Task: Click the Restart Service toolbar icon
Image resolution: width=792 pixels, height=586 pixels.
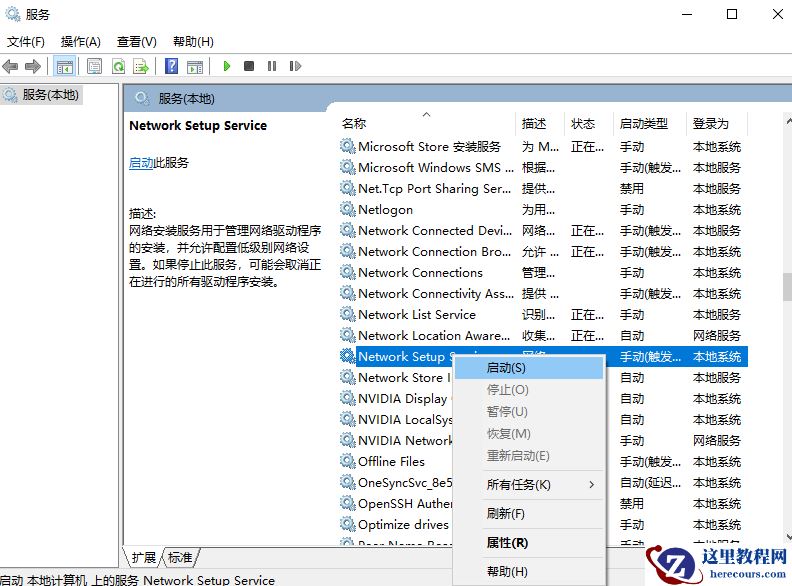Action: pos(295,66)
